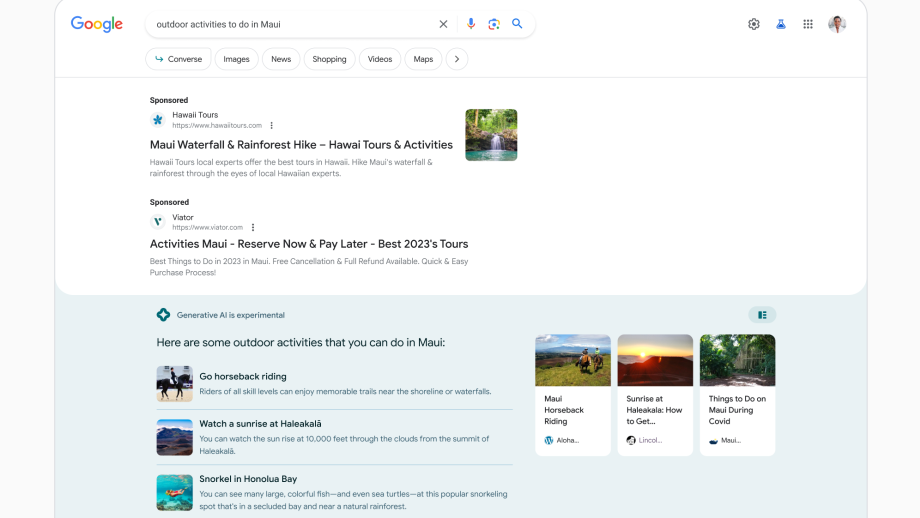920x518 pixels.
Task: Switch to Shopping results
Action: pyautogui.click(x=329, y=59)
